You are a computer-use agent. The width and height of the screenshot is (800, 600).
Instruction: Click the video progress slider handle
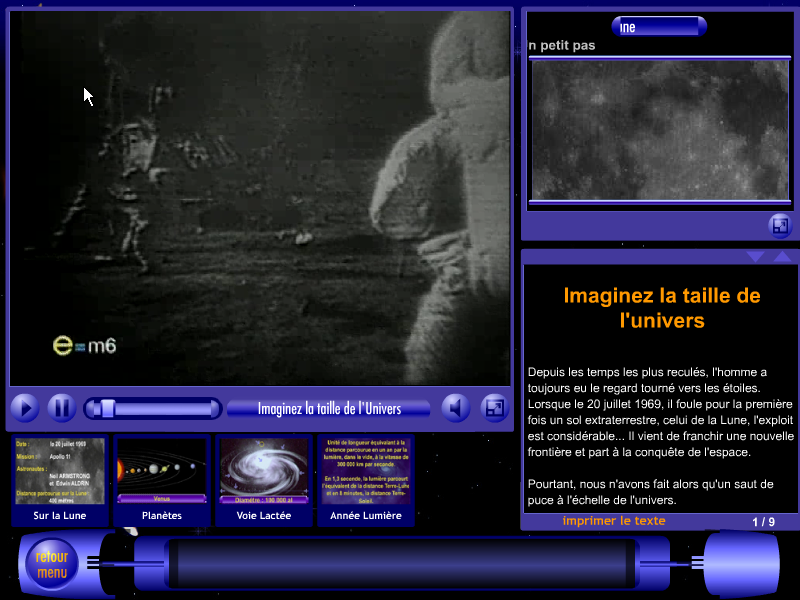(108, 409)
